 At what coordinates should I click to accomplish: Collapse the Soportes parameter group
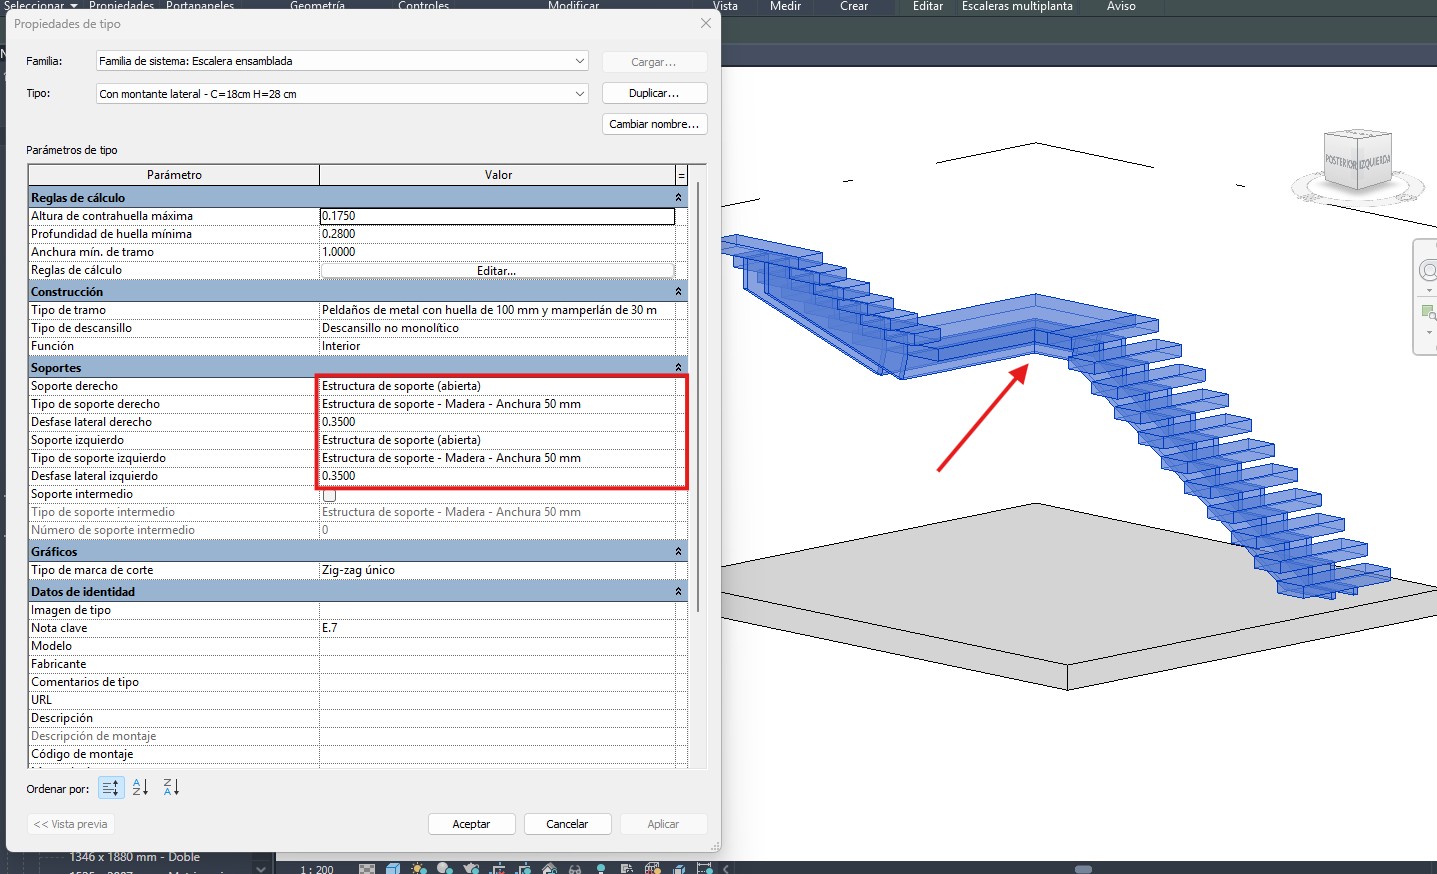point(678,368)
